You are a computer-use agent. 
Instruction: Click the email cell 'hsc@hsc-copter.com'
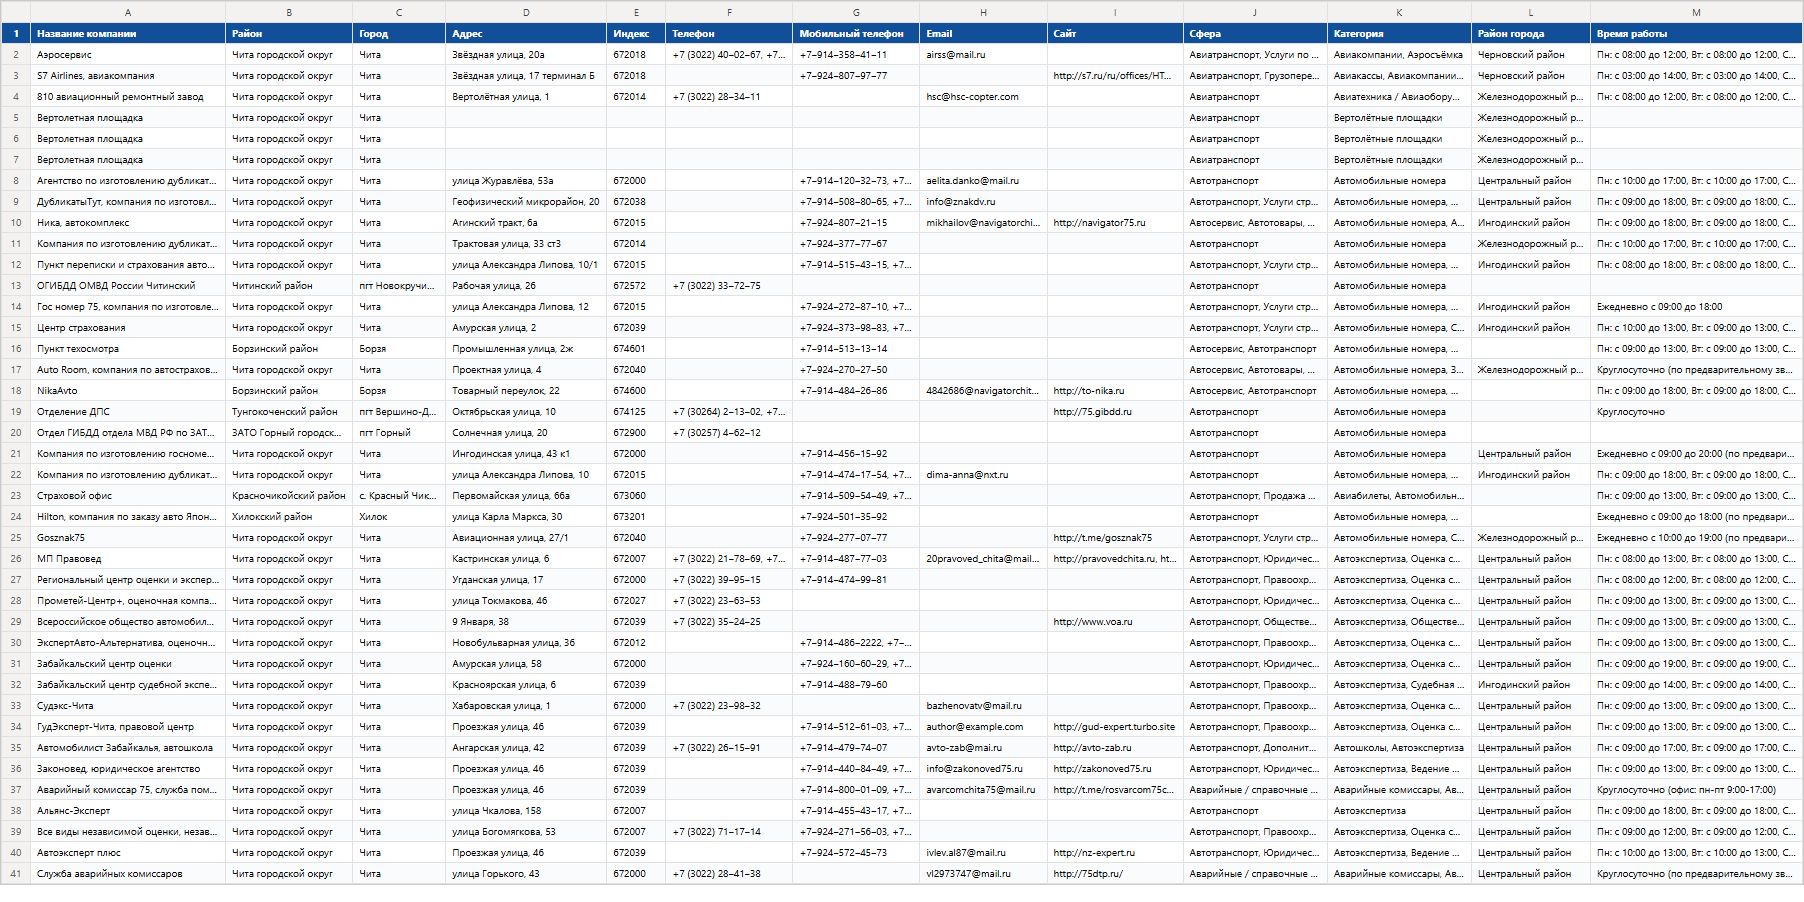point(983,96)
